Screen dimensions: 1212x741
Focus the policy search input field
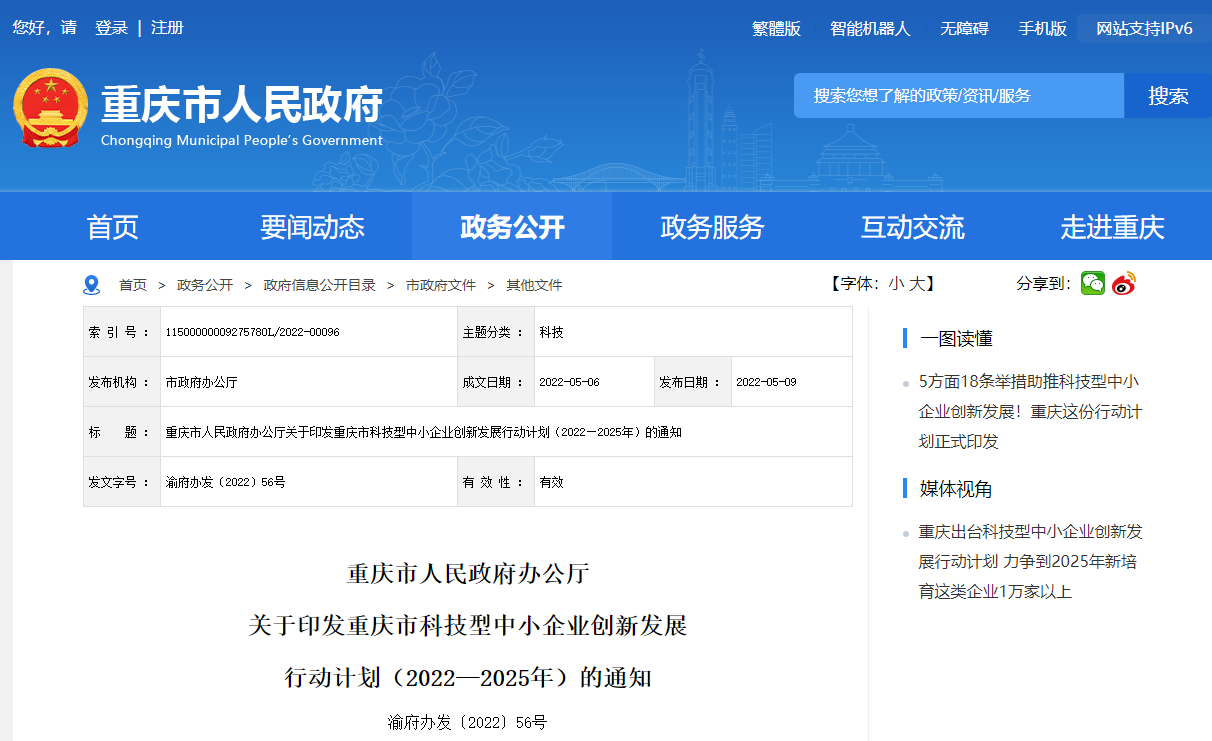tap(958, 96)
